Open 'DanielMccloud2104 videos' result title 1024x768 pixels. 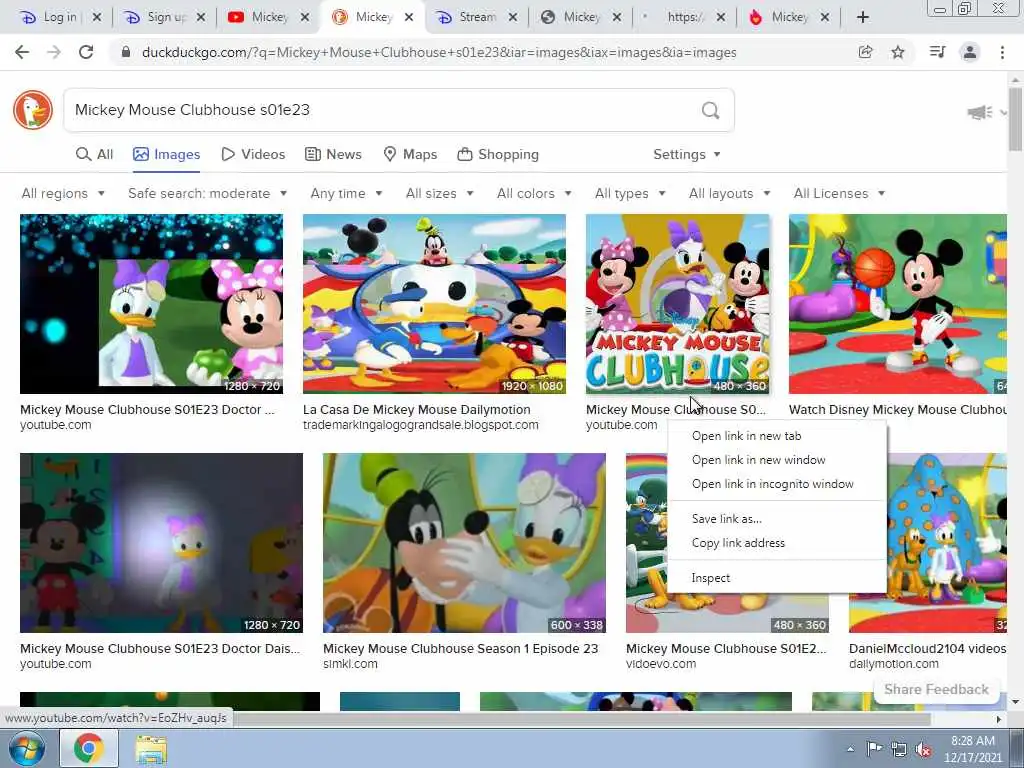[x=927, y=648]
